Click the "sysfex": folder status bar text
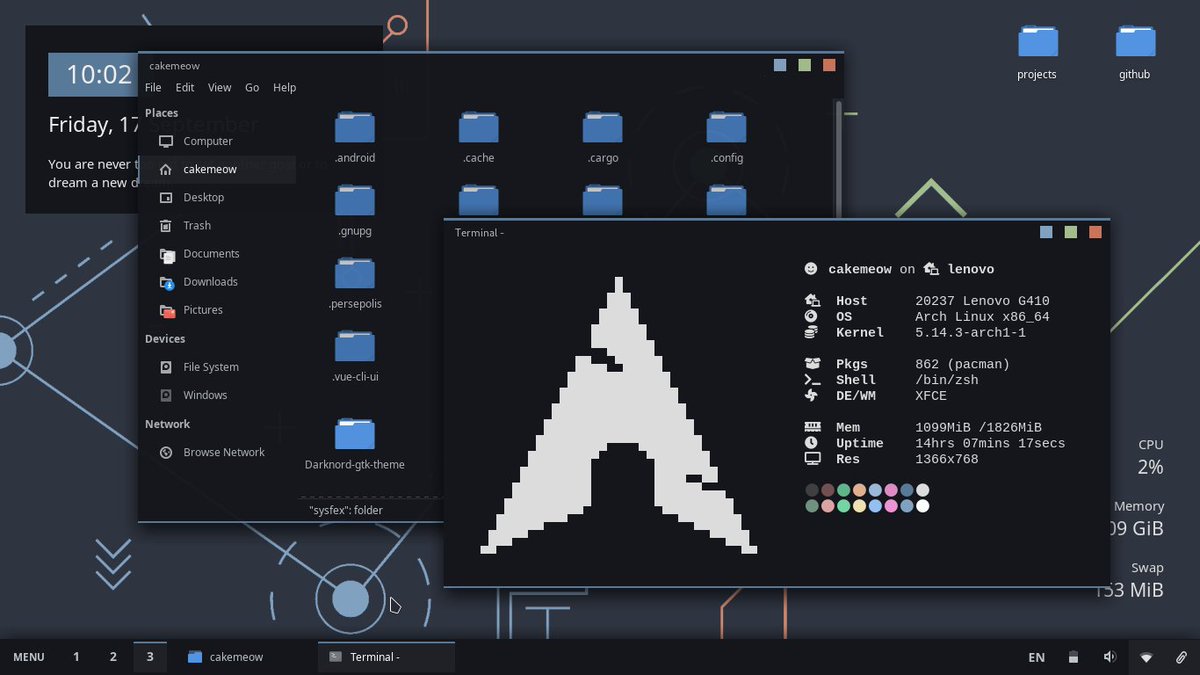Image resolution: width=1200 pixels, height=675 pixels. [346, 510]
